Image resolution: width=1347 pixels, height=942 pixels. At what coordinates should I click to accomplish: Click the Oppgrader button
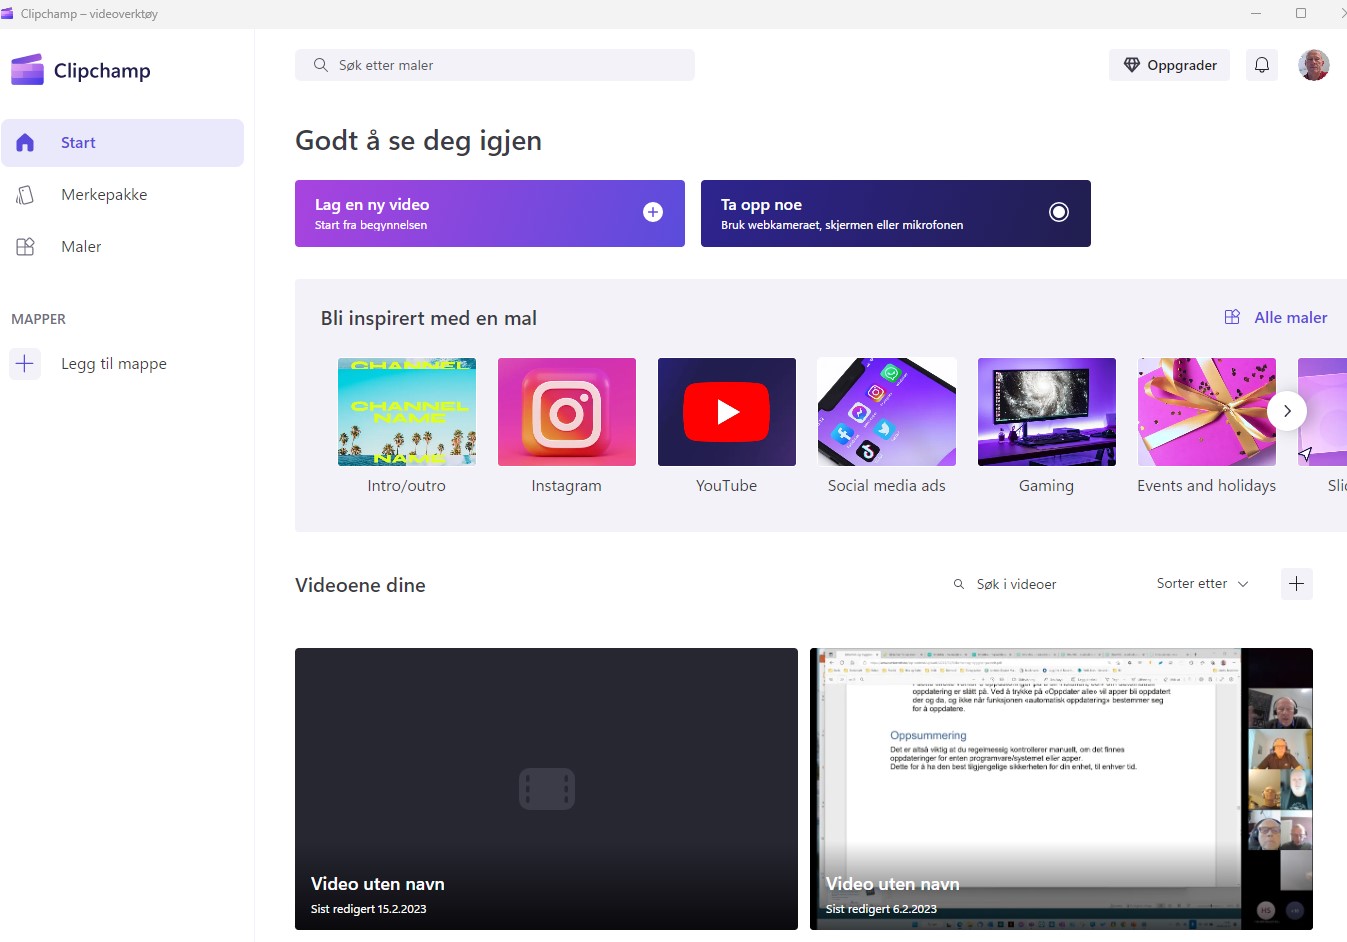1169,65
